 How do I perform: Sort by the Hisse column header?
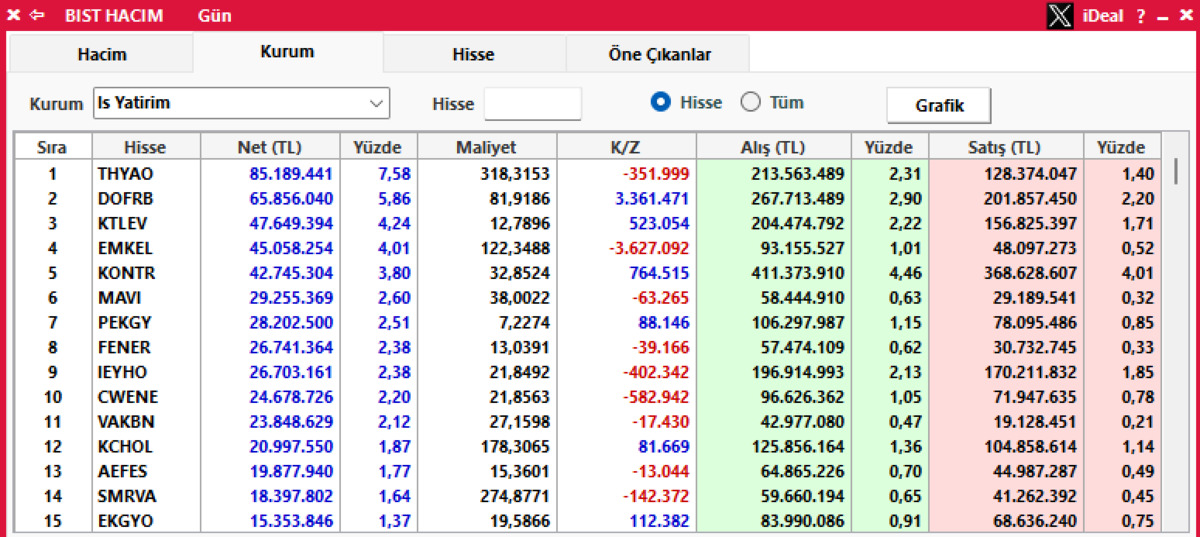tap(145, 147)
